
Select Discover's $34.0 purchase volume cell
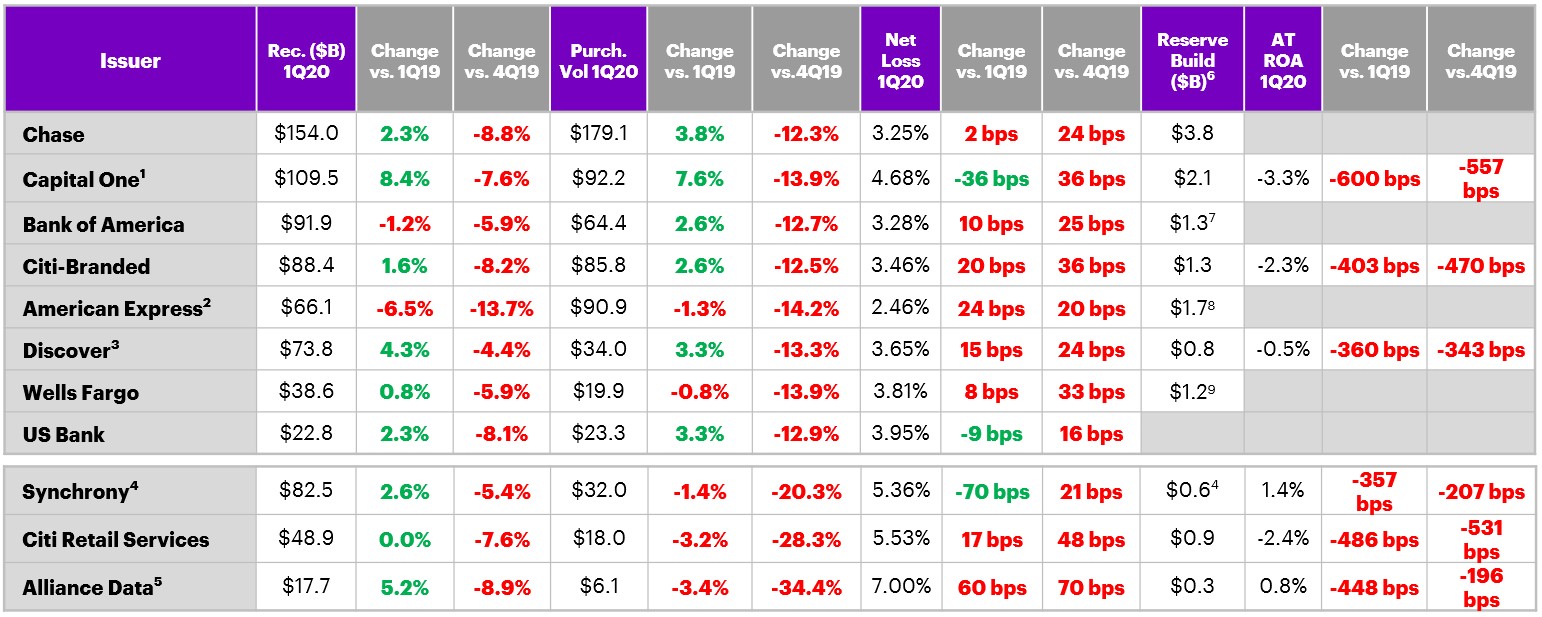pyautogui.click(x=598, y=350)
